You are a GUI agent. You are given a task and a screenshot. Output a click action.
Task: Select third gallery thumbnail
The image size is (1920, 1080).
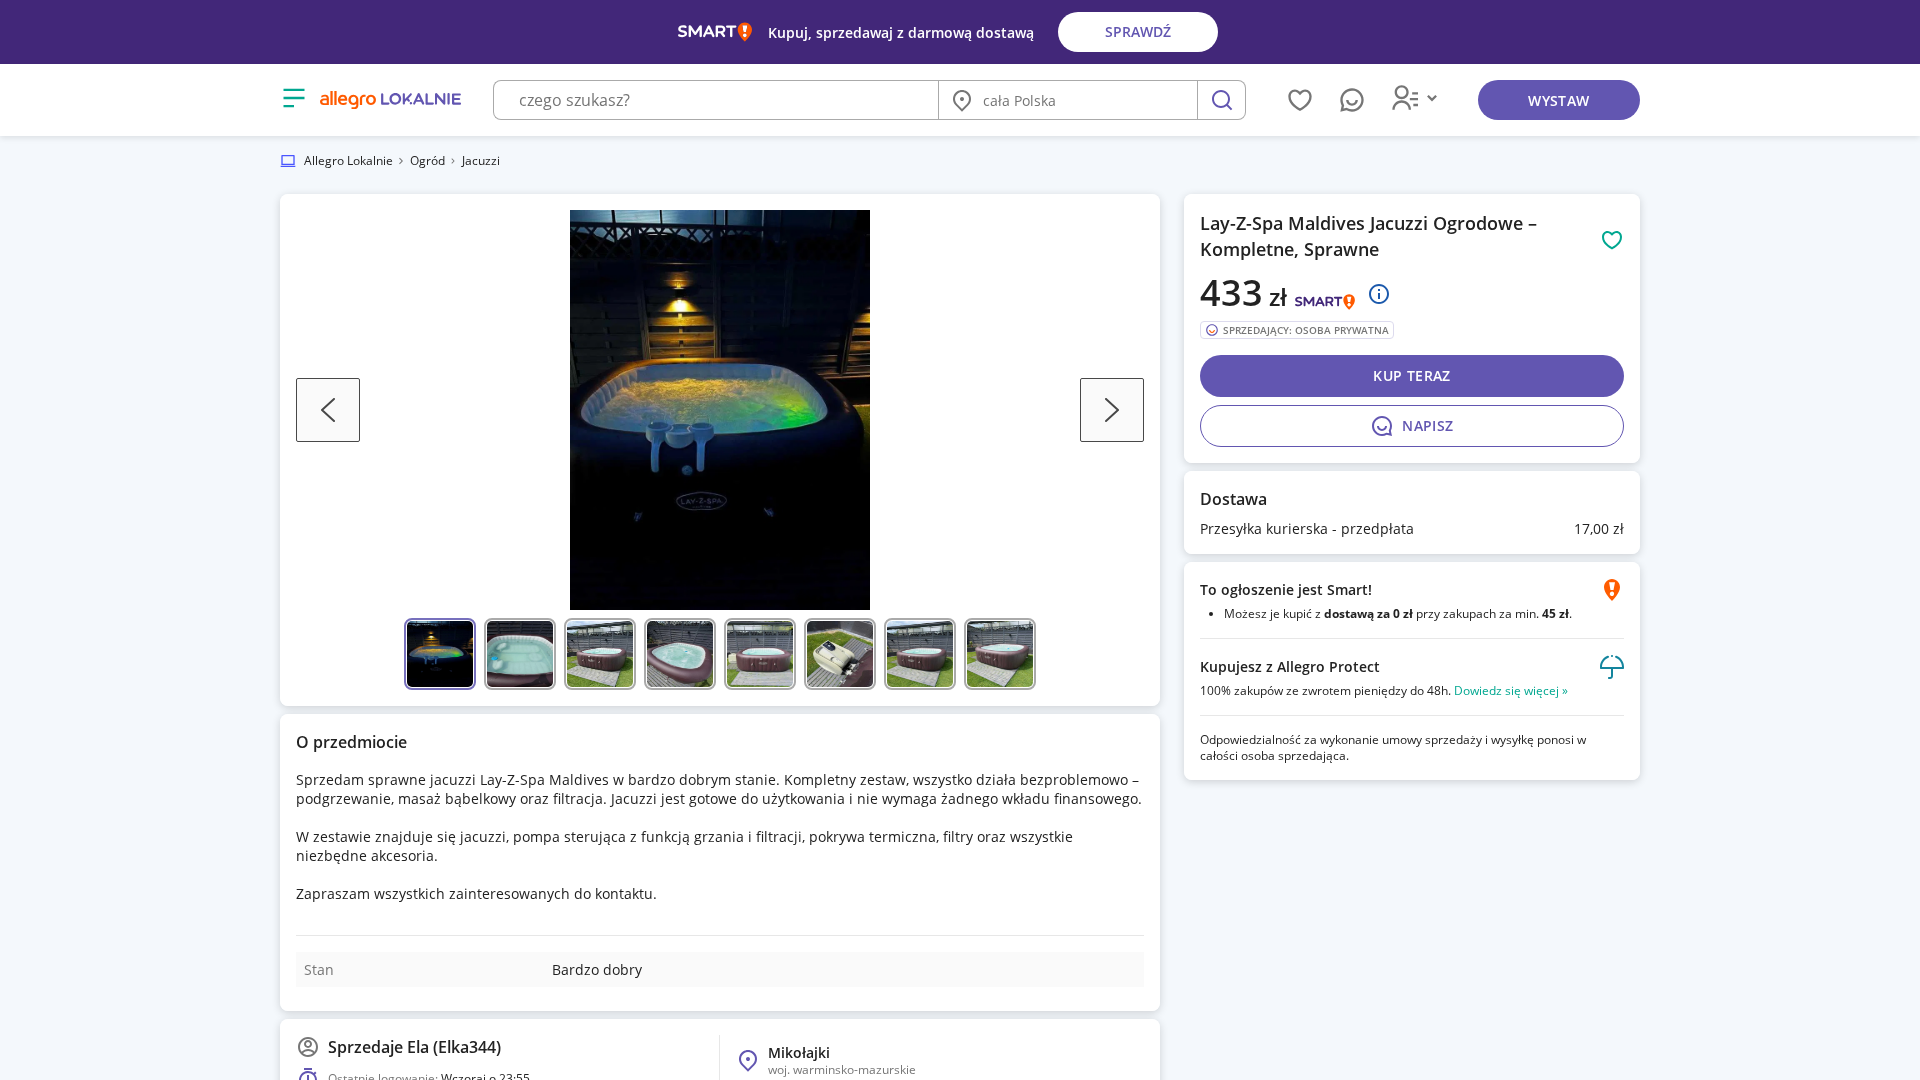click(x=600, y=654)
